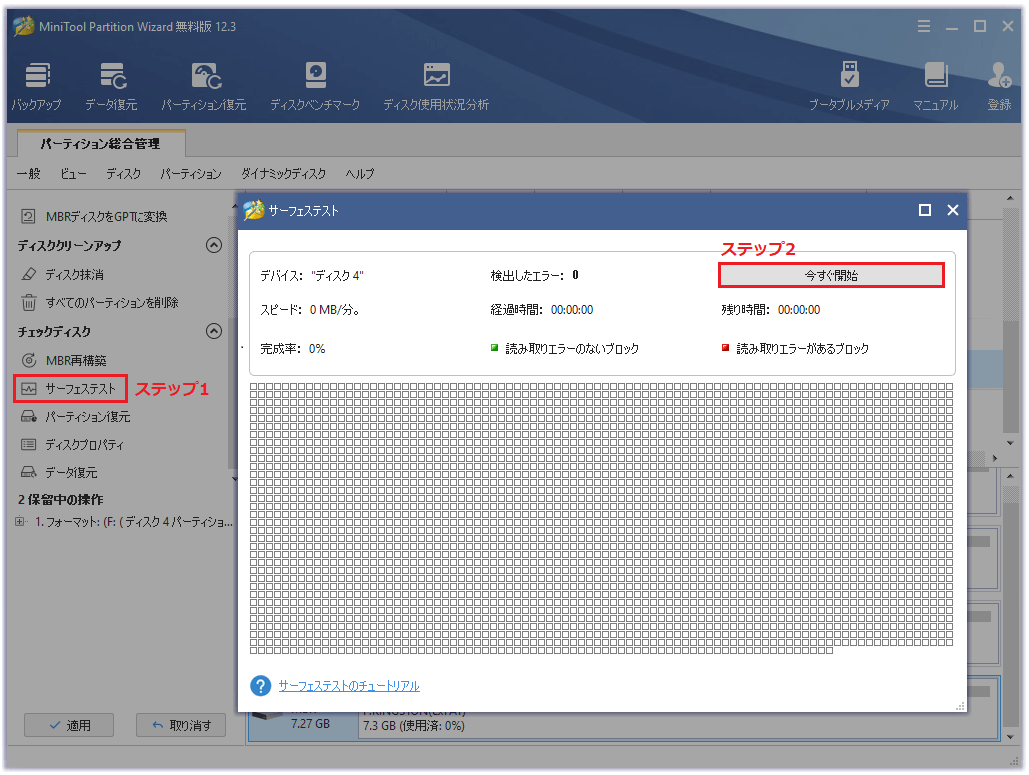Close the サーフェステスト dialog
The height and width of the screenshot is (775, 1029).
tap(953, 210)
